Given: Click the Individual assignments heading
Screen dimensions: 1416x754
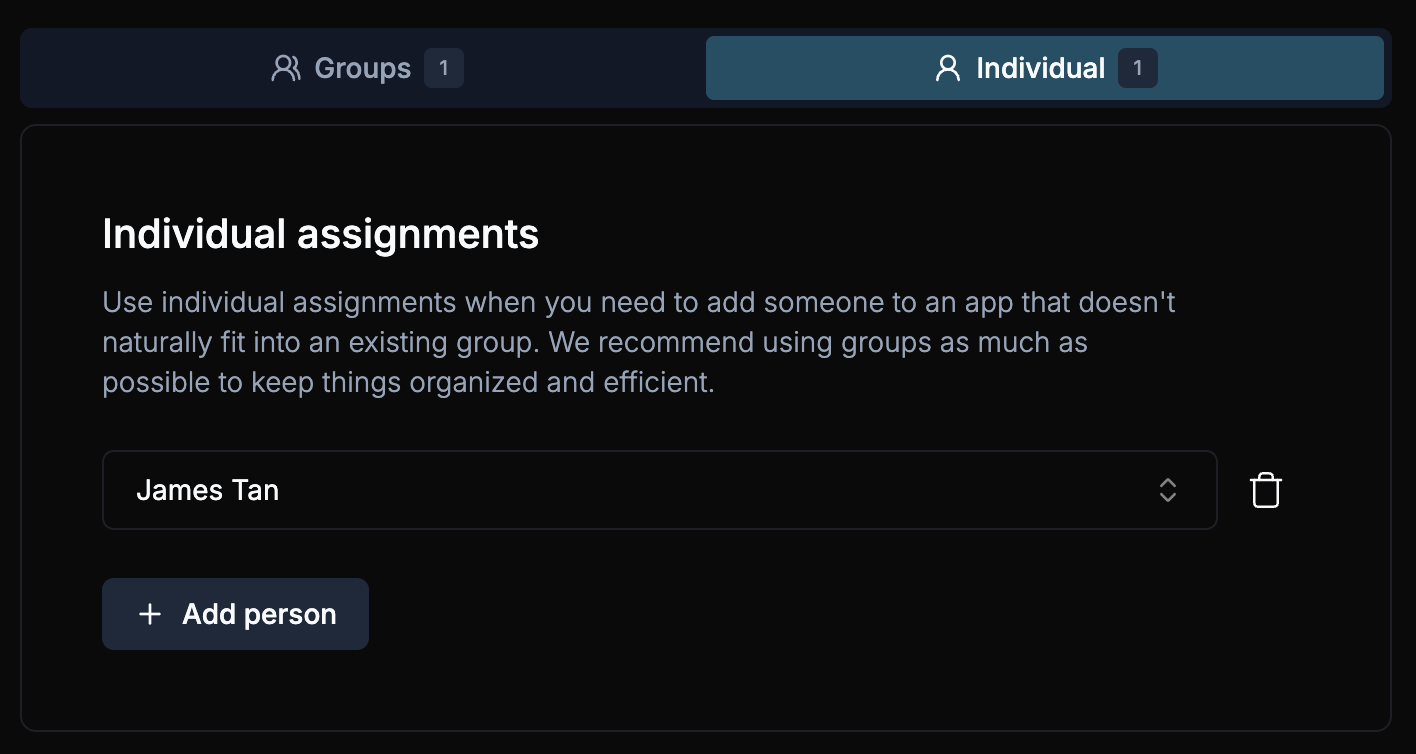Looking at the screenshot, I should 320,233.
